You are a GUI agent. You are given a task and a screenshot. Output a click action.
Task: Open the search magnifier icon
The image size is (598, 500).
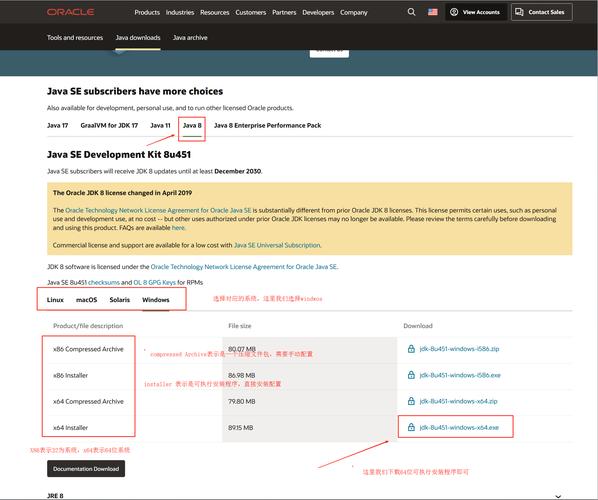pyautogui.click(x=412, y=12)
